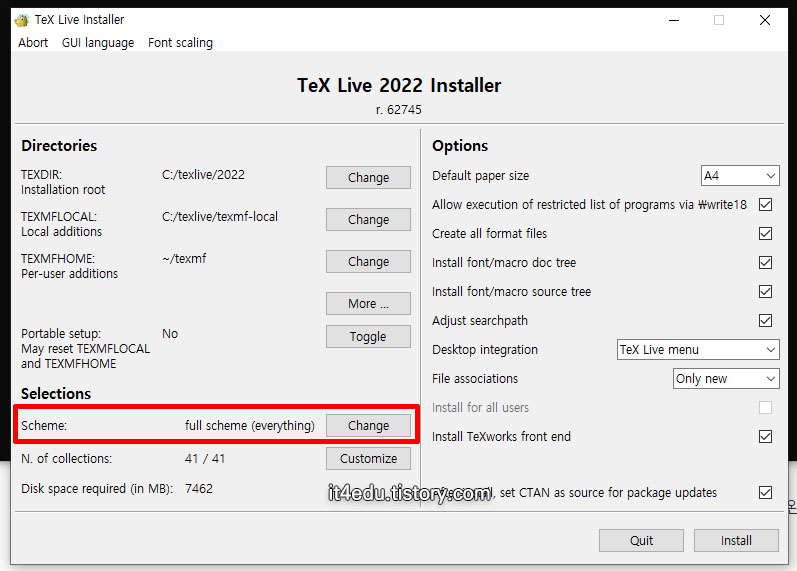Click the Install for all users checkbox

[x=765, y=407]
